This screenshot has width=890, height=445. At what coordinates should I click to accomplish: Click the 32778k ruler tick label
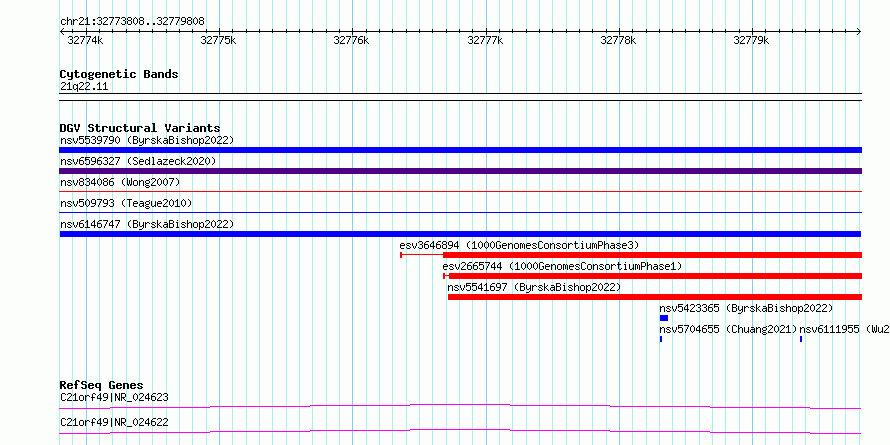618,40
